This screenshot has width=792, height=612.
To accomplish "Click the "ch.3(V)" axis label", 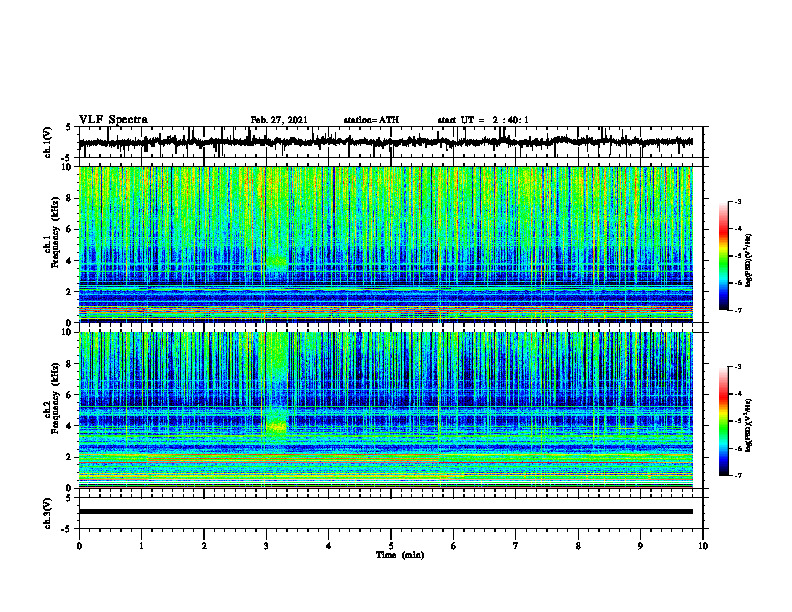I will (48, 513).
